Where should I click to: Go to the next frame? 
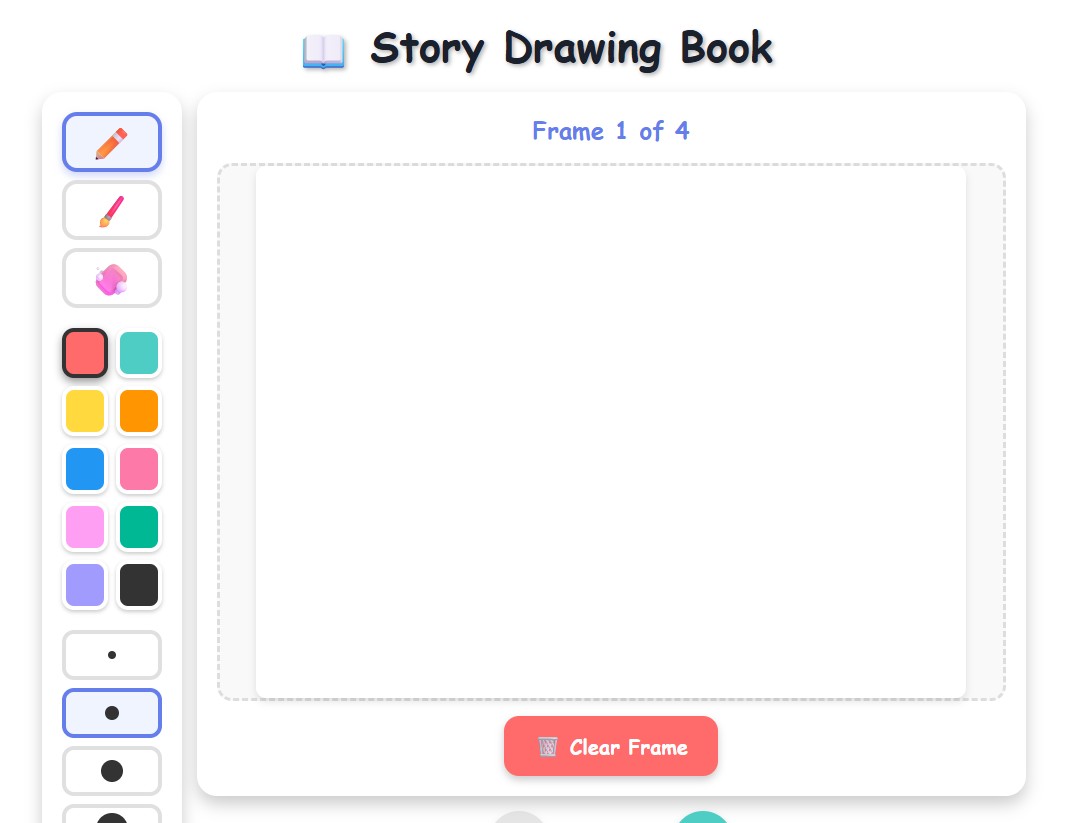pos(703,819)
